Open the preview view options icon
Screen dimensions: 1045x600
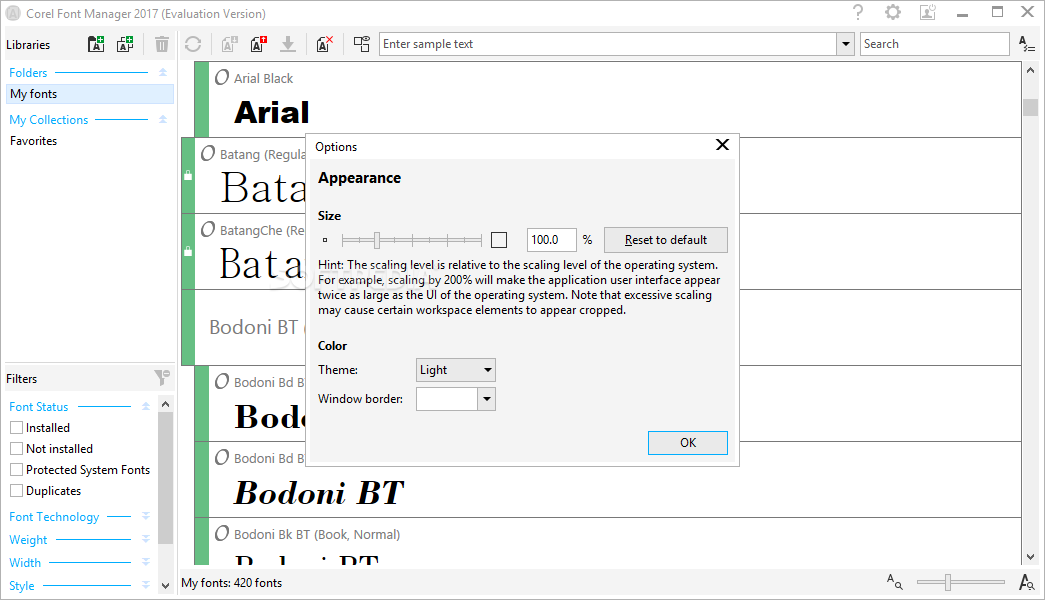[362, 44]
